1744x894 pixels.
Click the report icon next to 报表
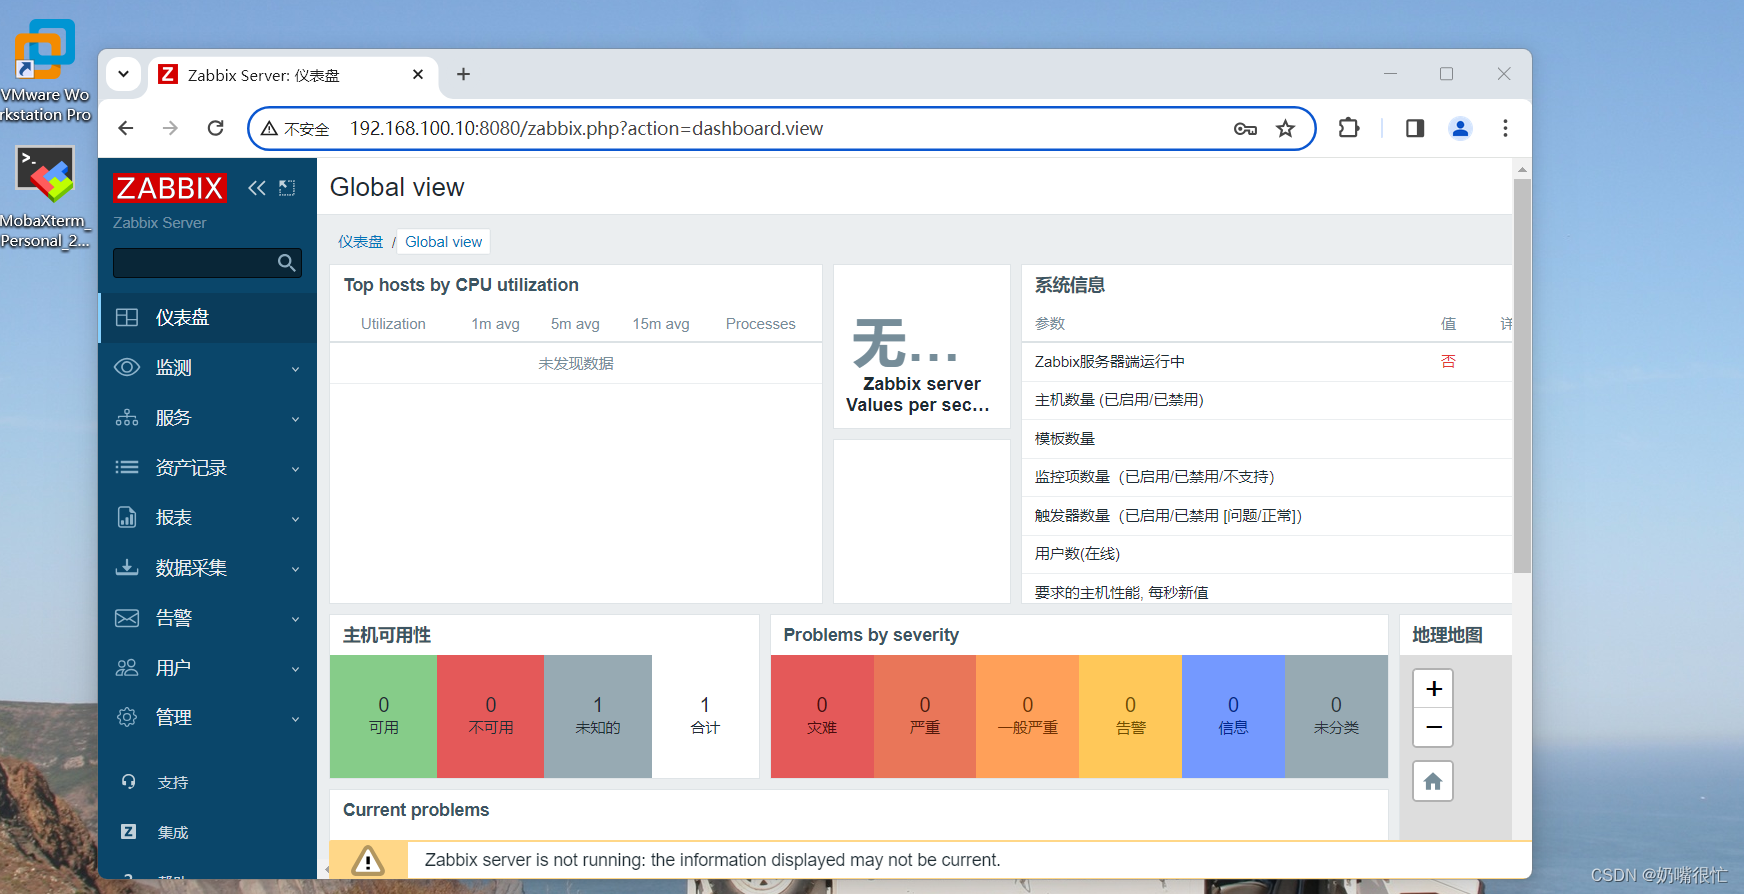pyautogui.click(x=127, y=518)
